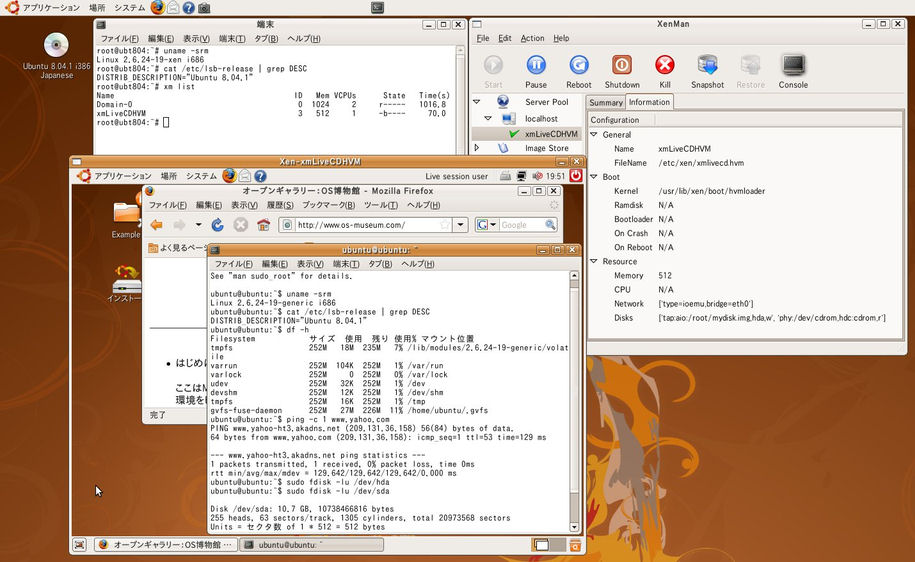This screenshot has height=562, width=915.
Task: Open Firefox URL history dropdown arrow
Action: (460, 225)
